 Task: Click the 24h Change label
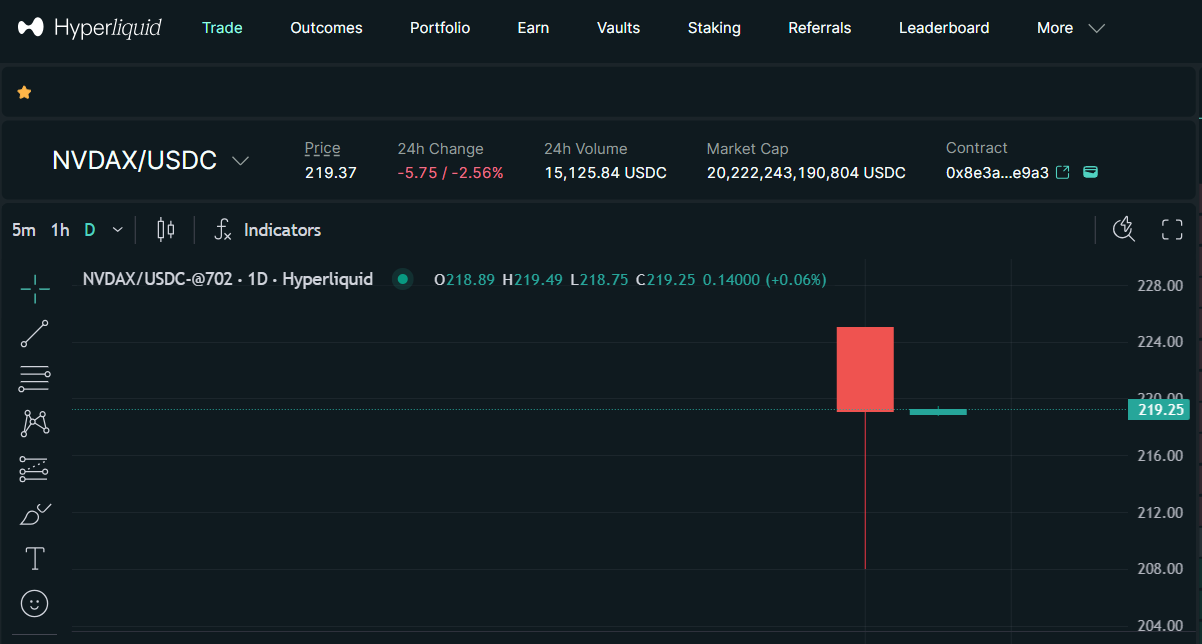click(440, 148)
